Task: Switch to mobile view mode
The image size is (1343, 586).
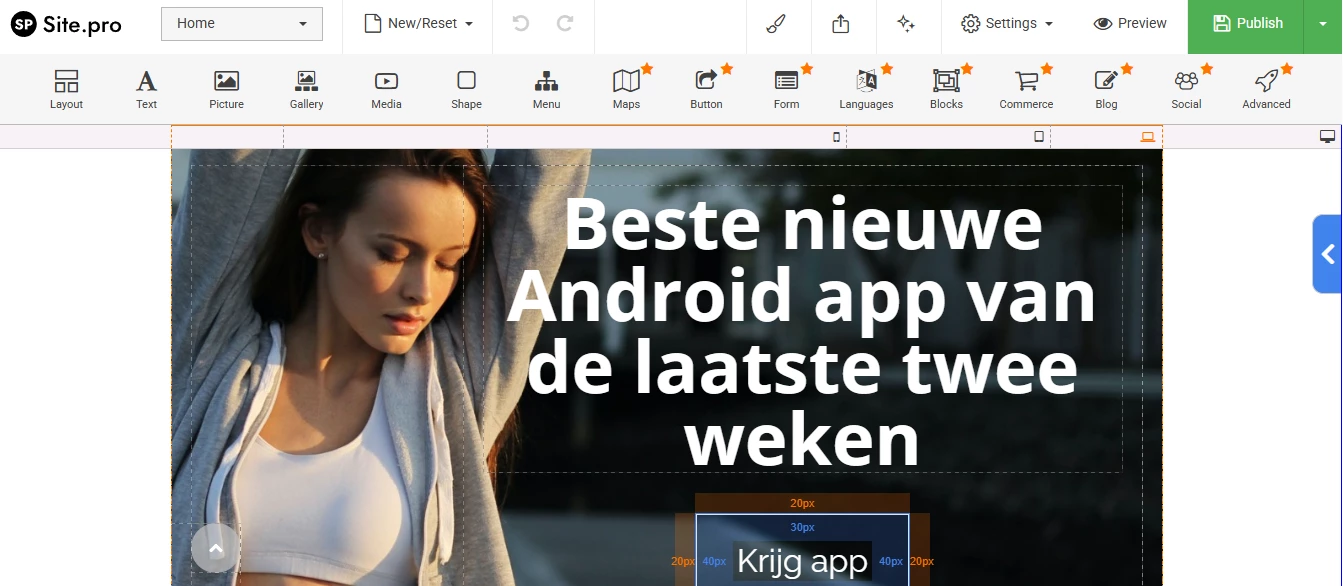Action: 836,136
